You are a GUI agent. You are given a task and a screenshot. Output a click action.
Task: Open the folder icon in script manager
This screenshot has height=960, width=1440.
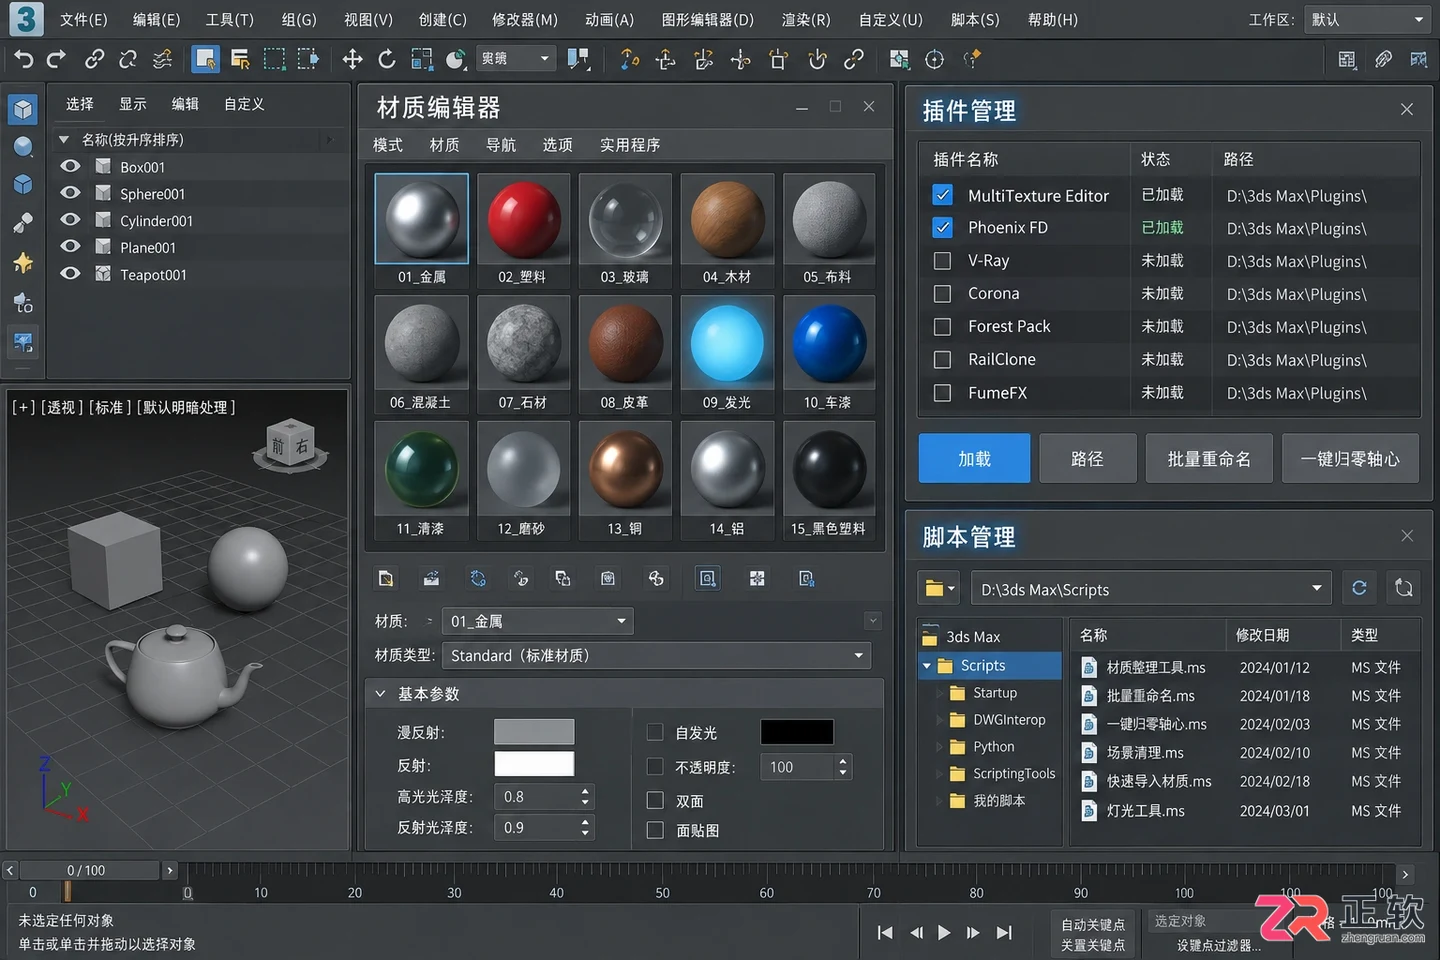[x=939, y=588]
